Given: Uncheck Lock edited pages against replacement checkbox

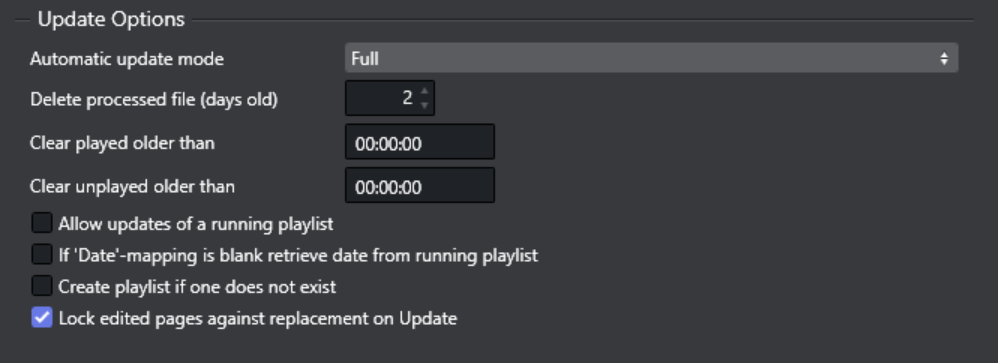Looking at the screenshot, I should pos(41,317).
